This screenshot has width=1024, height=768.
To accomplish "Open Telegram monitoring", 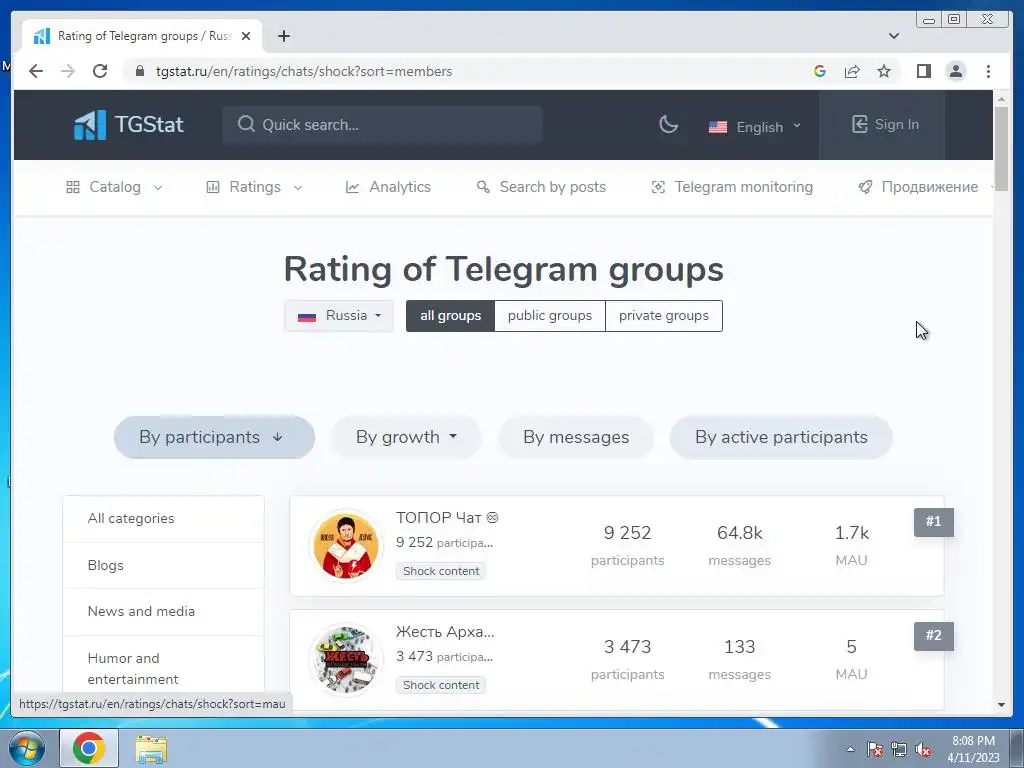I will click(731, 187).
